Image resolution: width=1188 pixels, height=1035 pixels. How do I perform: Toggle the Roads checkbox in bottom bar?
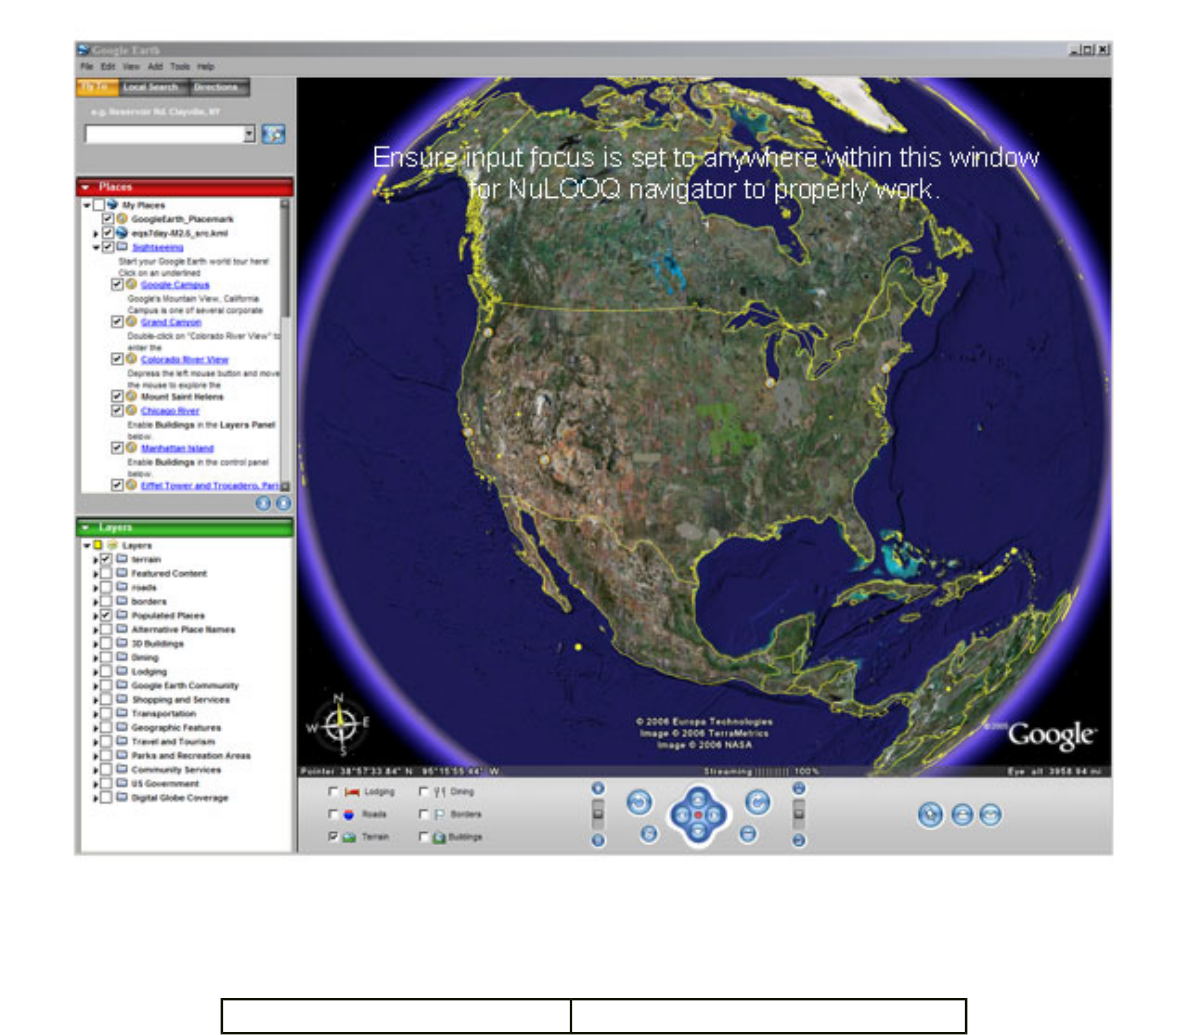point(333,815)
